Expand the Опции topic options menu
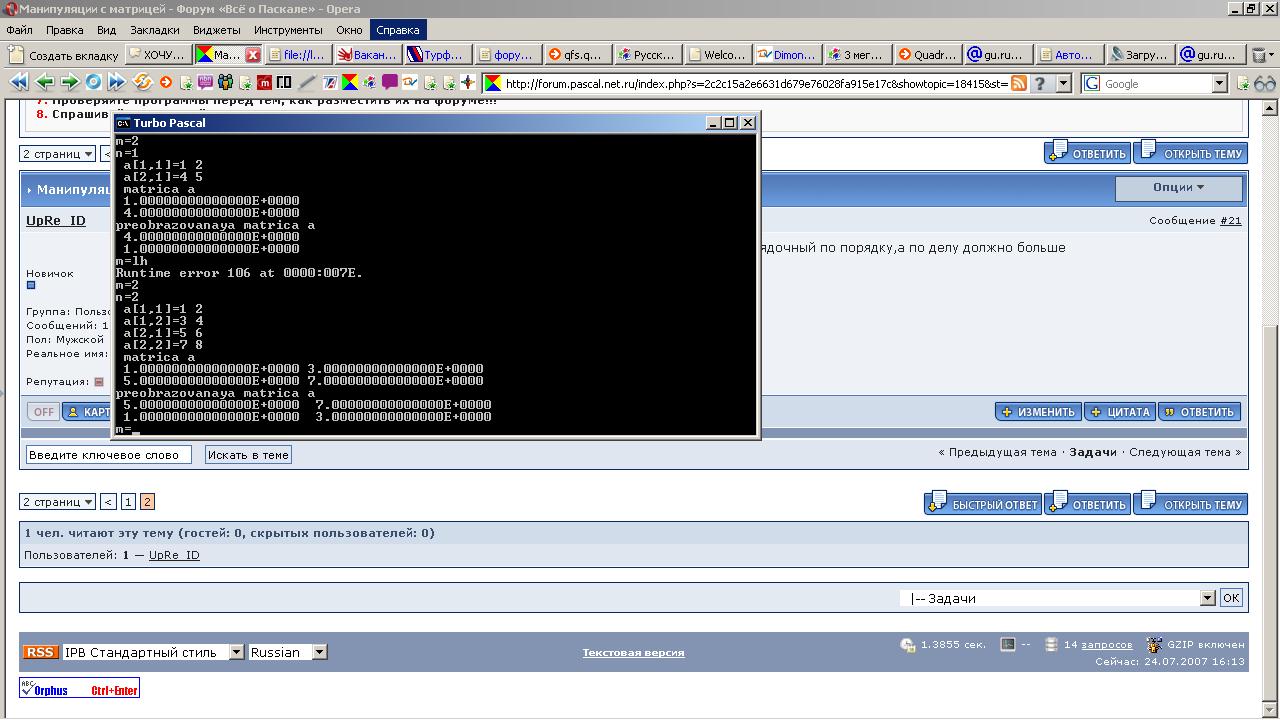Image resolution: width=1280 pixels, height=720 pixels. [x=1178, y=187]
